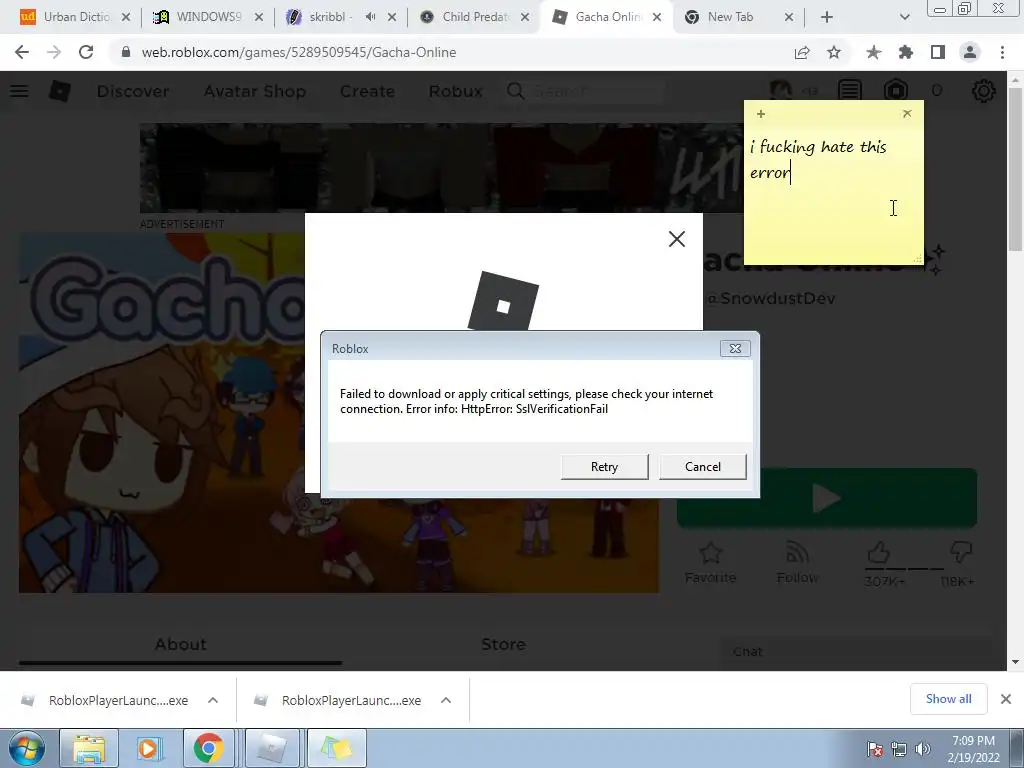Follow the Gacha Online game
The height and width of the screenshot is (768, 1024).
(x=797, y=563)
